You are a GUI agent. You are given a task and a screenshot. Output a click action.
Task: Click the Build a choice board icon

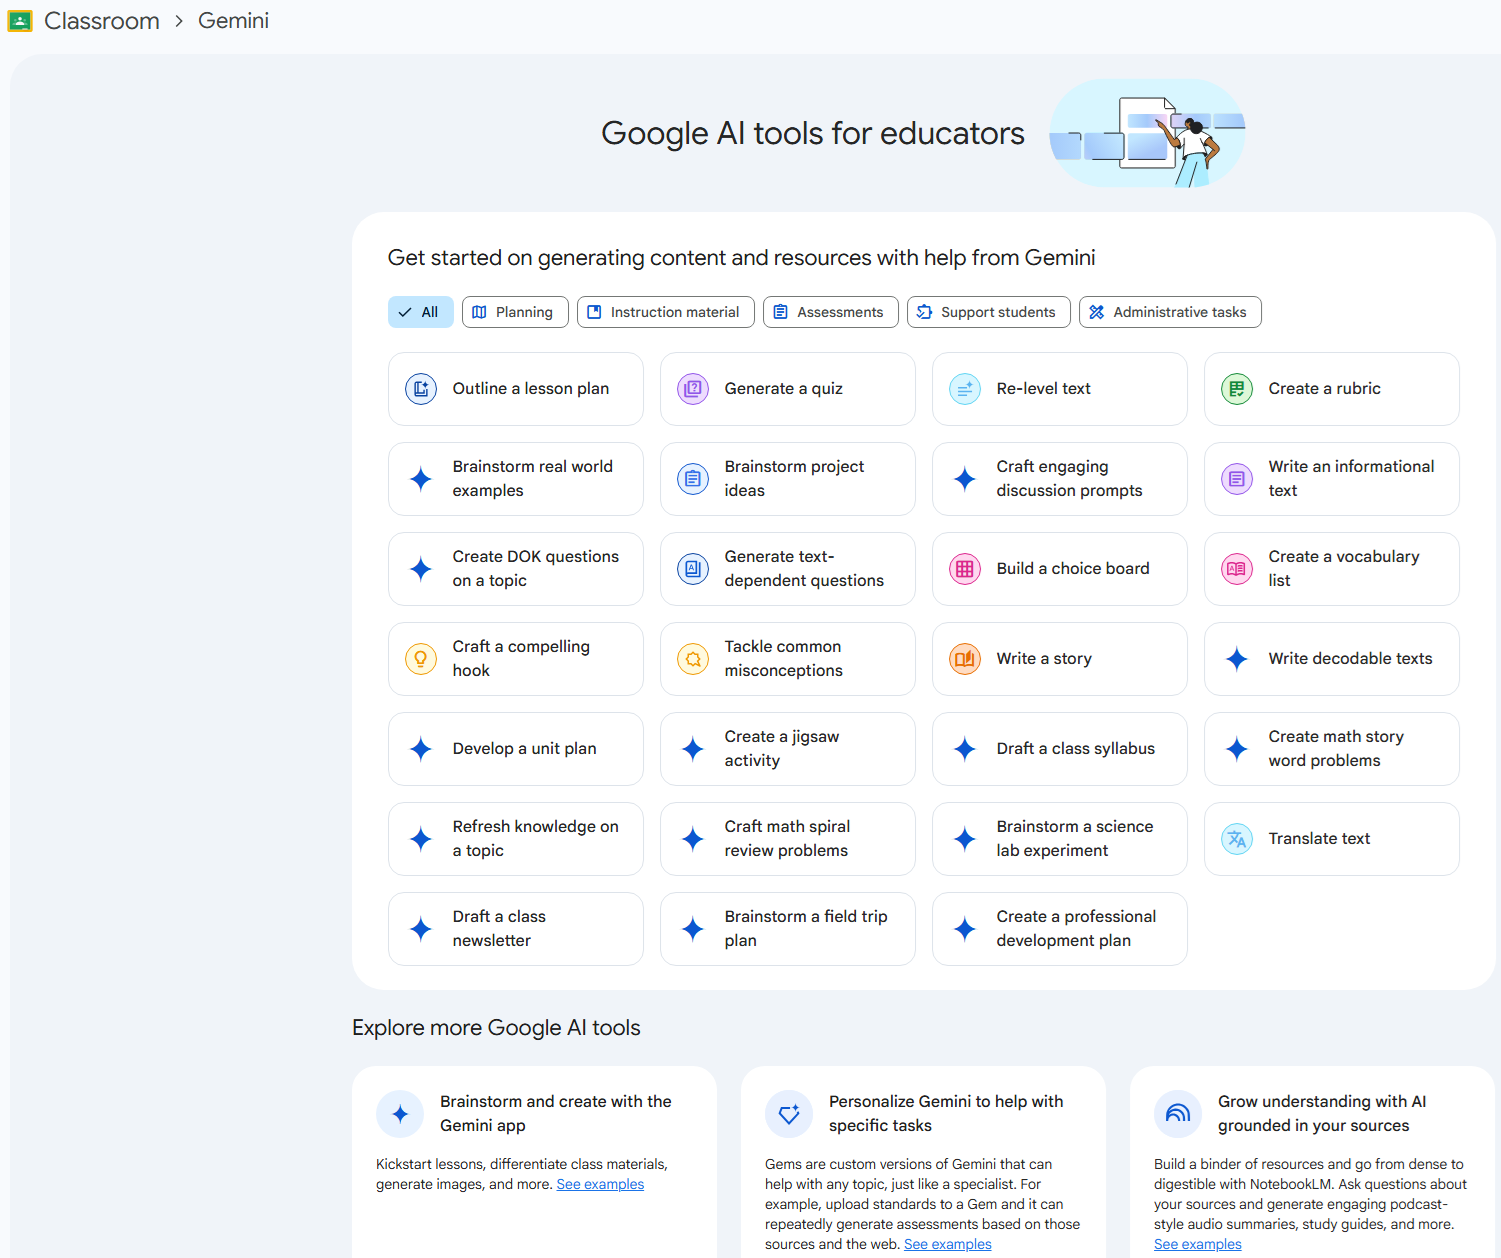[x=965, y=569]
